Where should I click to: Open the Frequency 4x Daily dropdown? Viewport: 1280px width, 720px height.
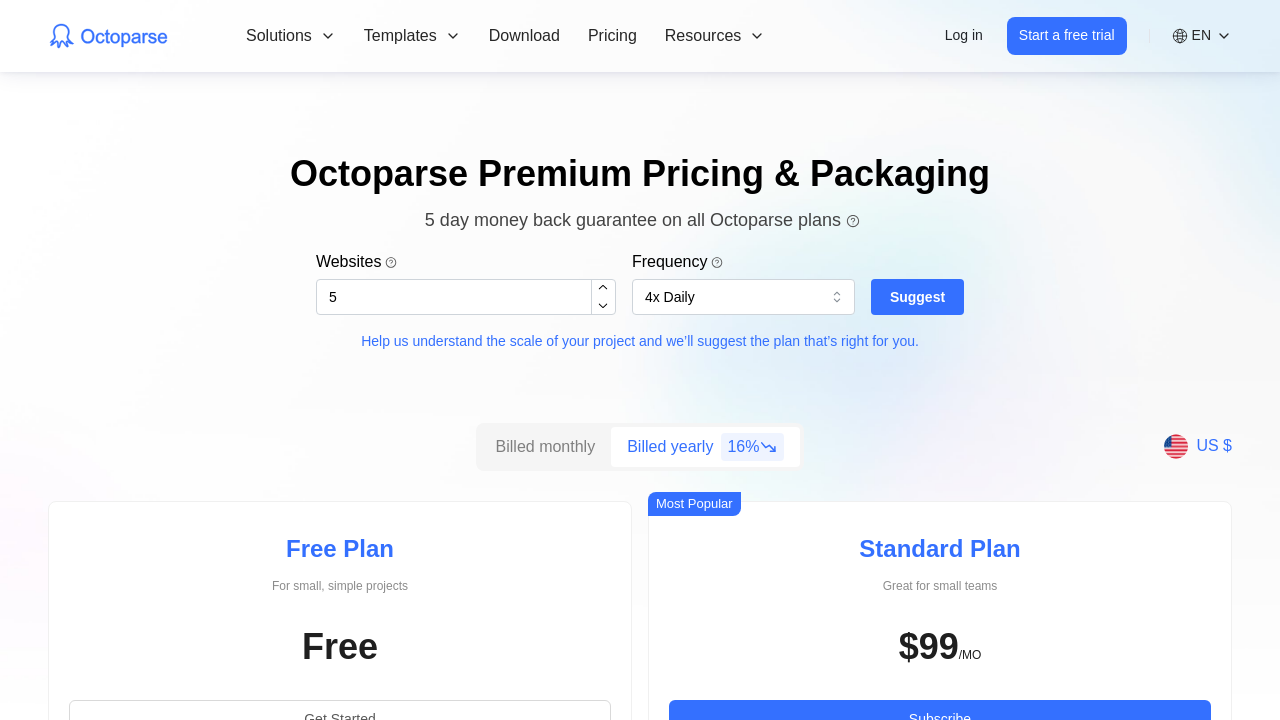coord(743,297)
